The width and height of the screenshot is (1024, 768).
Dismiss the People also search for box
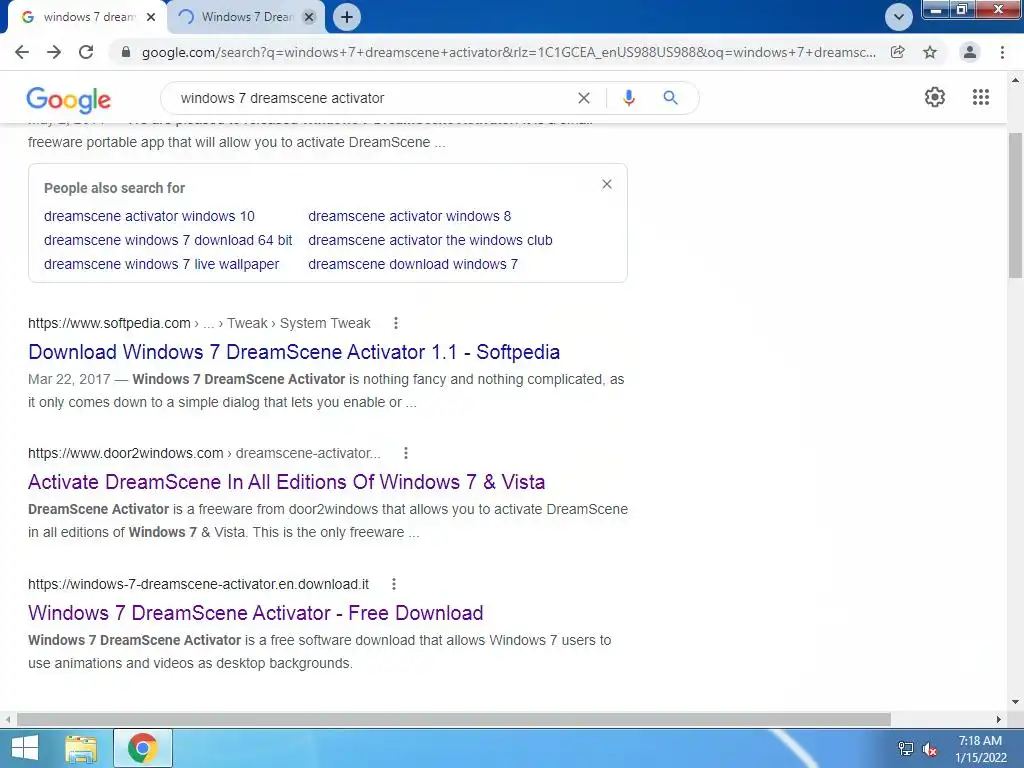(x=607, y=184)
